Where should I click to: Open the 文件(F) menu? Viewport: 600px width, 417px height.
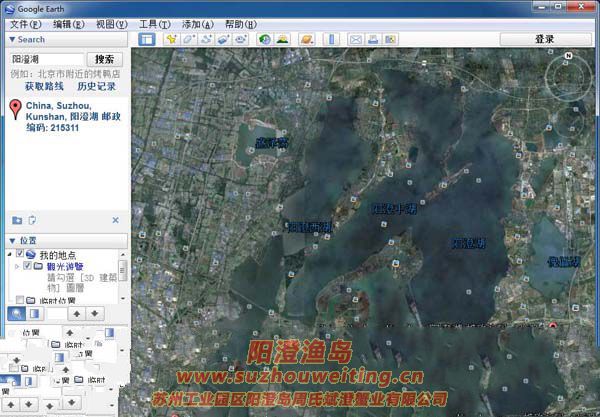25,23
